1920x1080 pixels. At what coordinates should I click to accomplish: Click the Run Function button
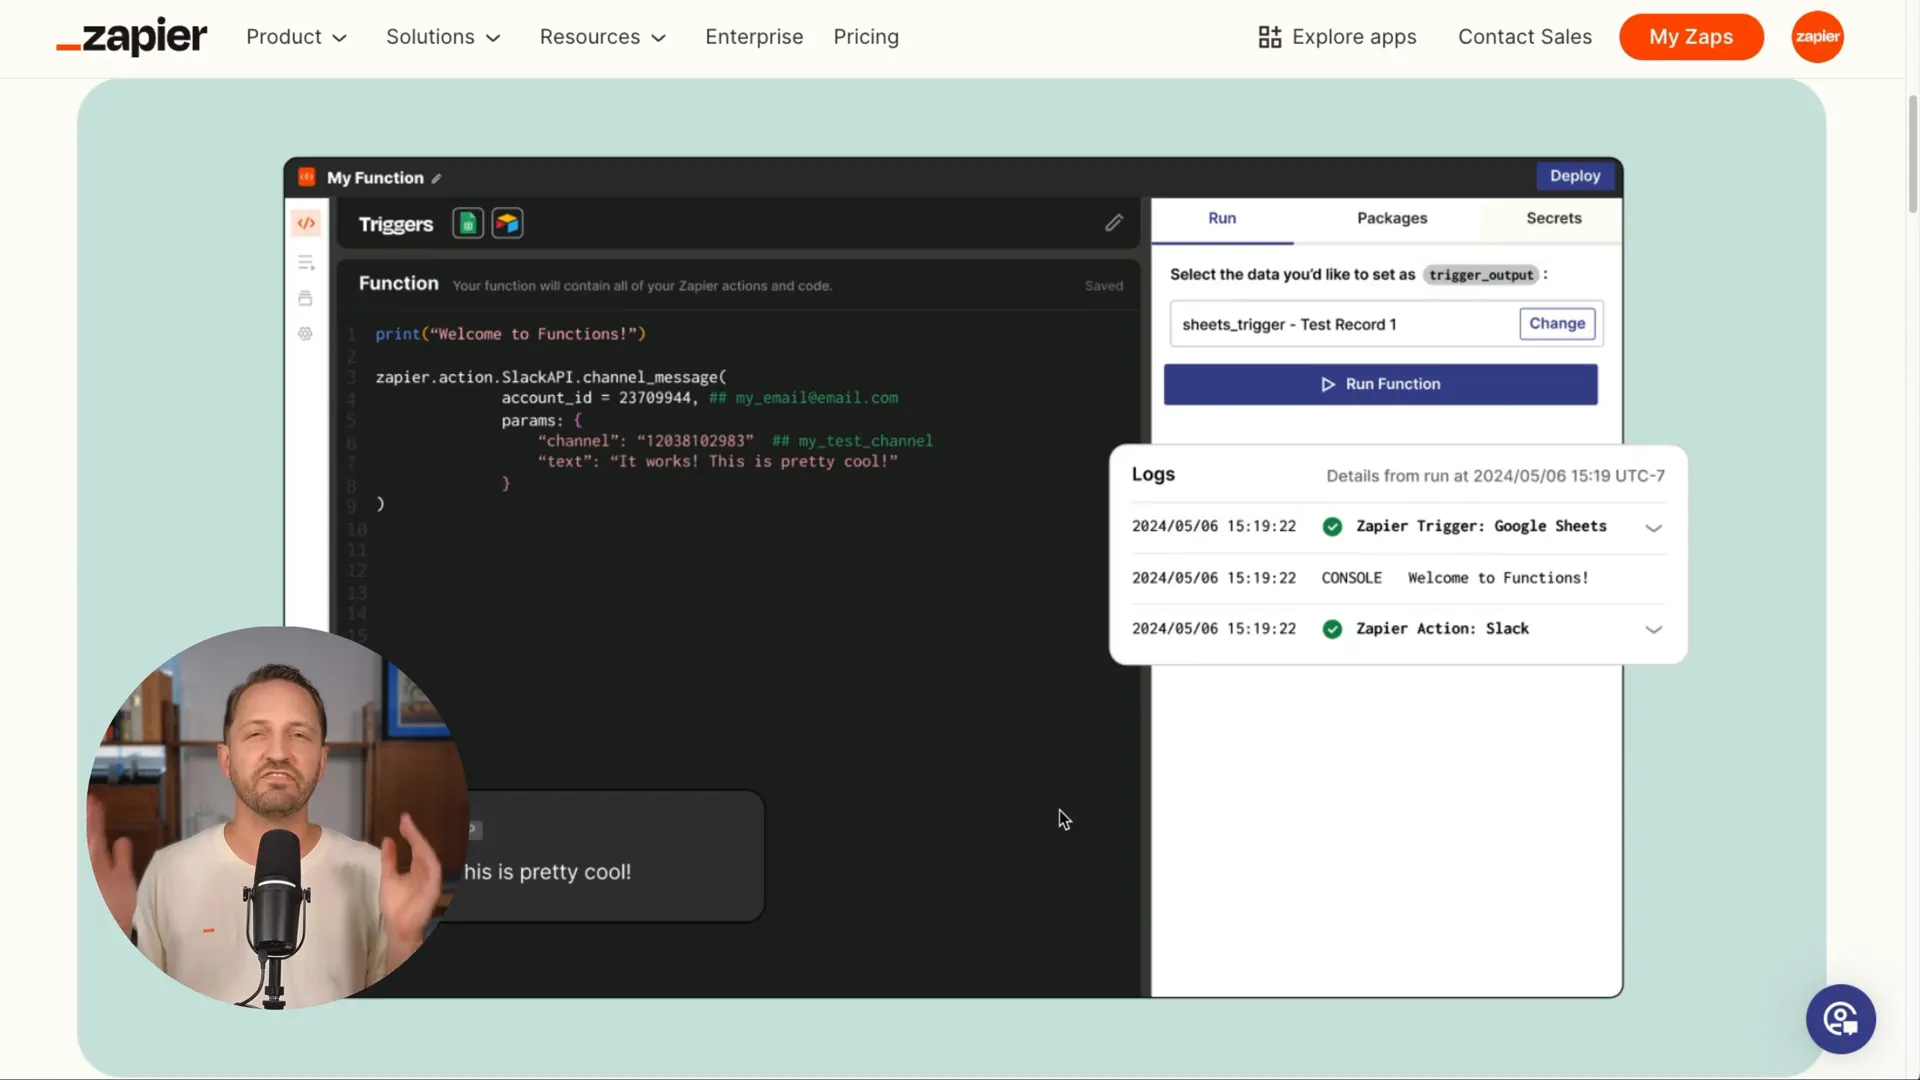(1380, 385)
